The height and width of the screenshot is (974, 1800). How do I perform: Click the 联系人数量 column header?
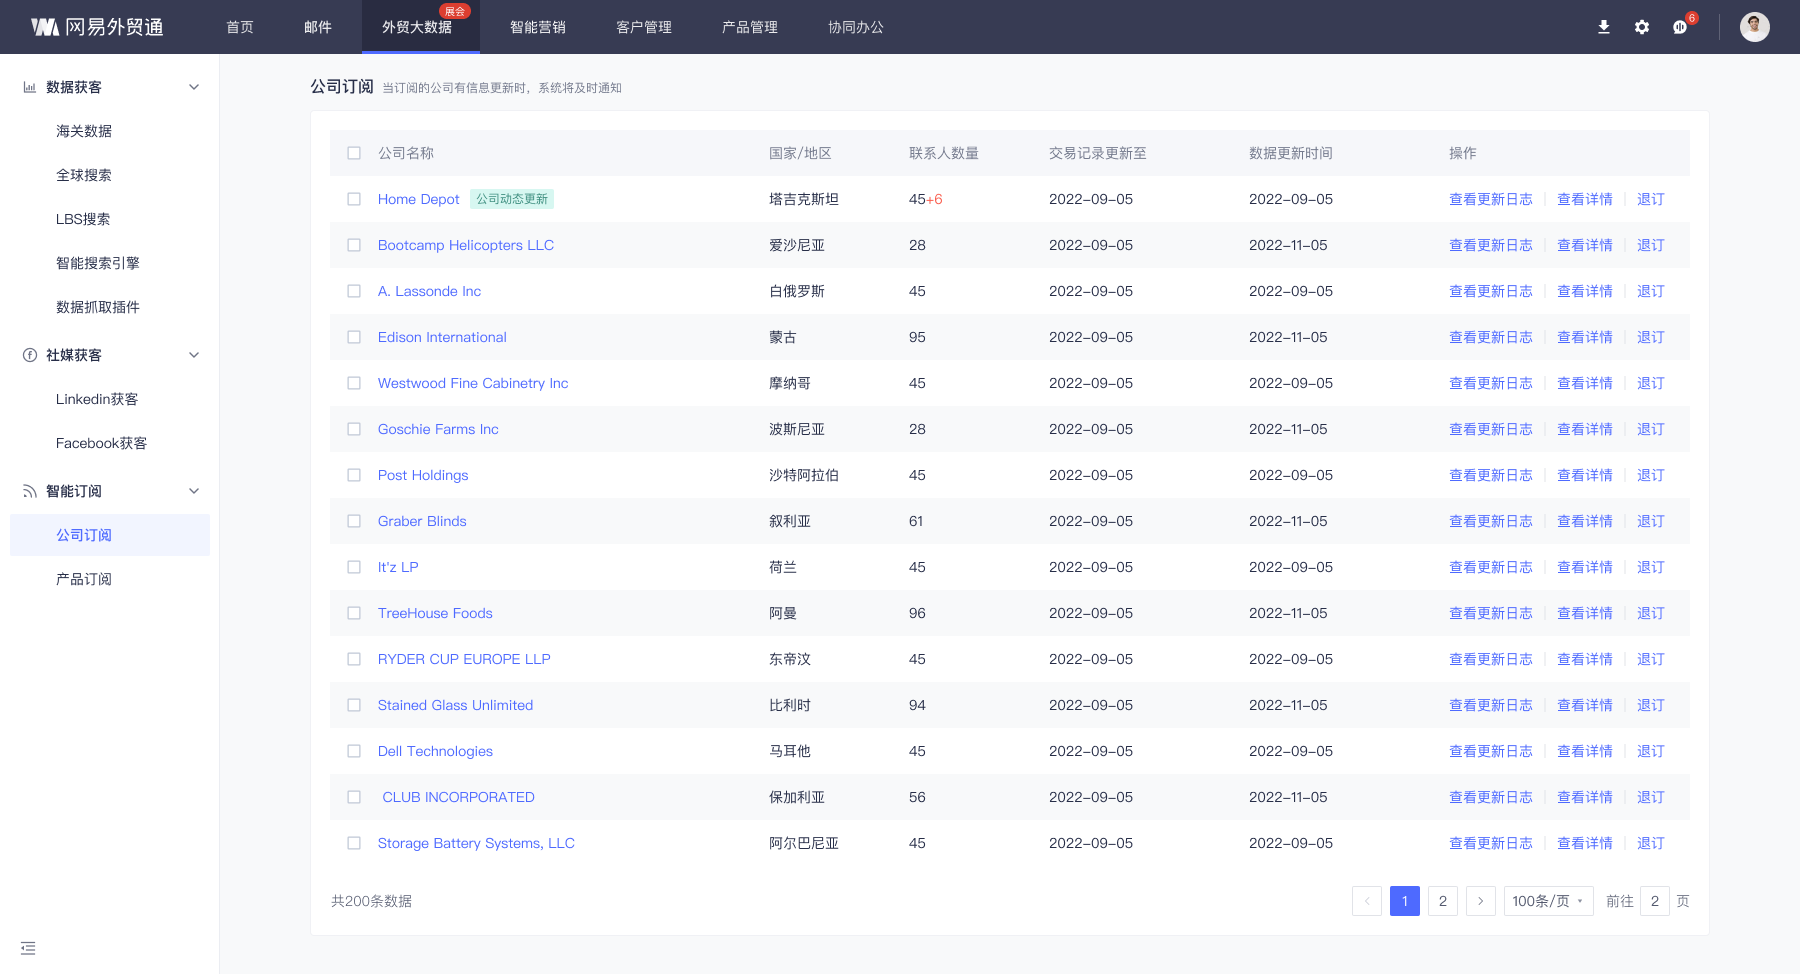click(x=944, y=153)
